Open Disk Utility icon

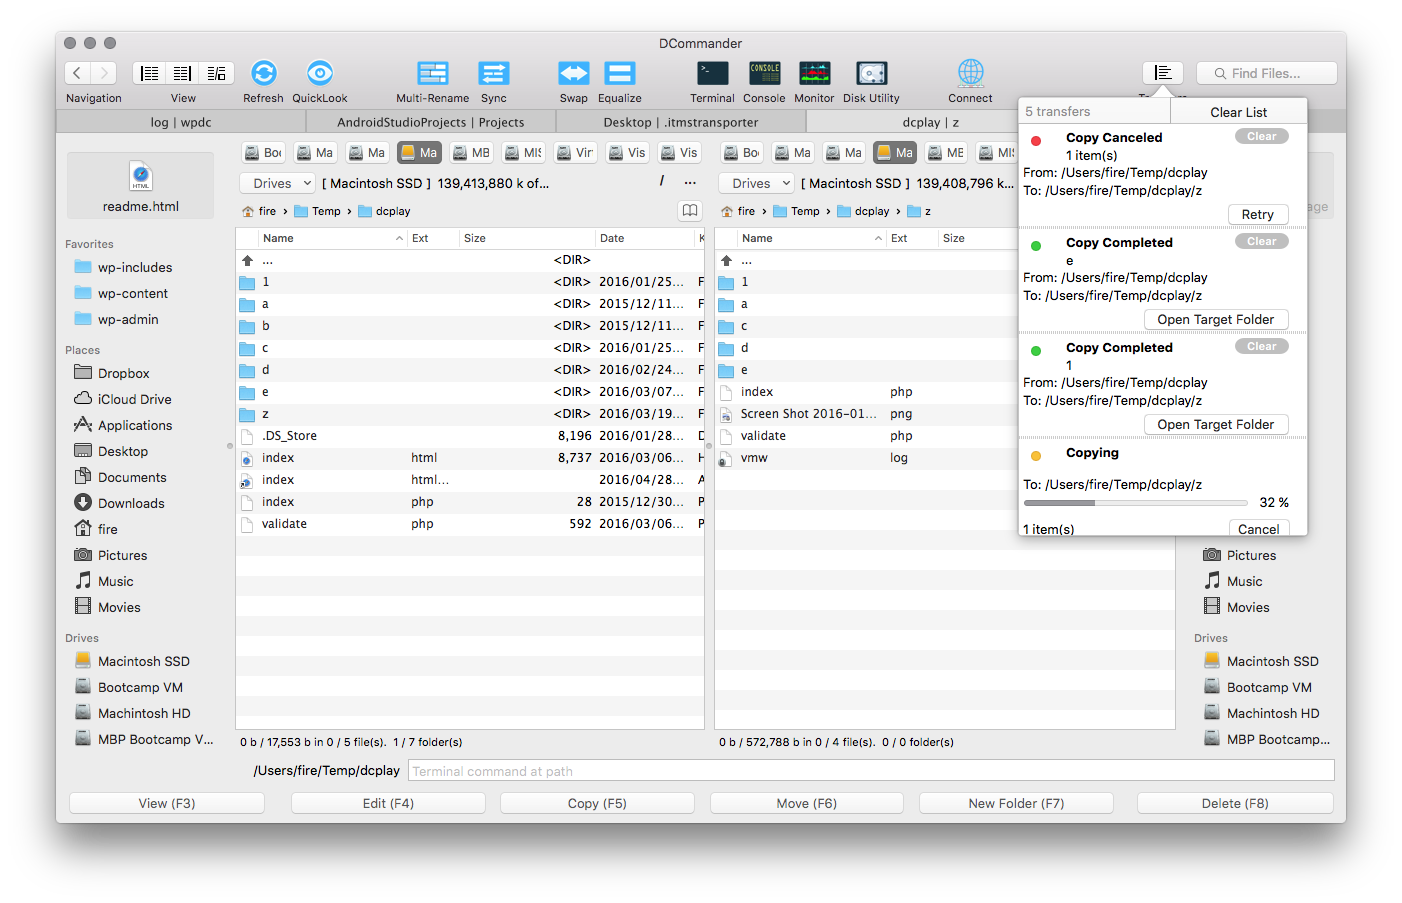pos(872,73)
